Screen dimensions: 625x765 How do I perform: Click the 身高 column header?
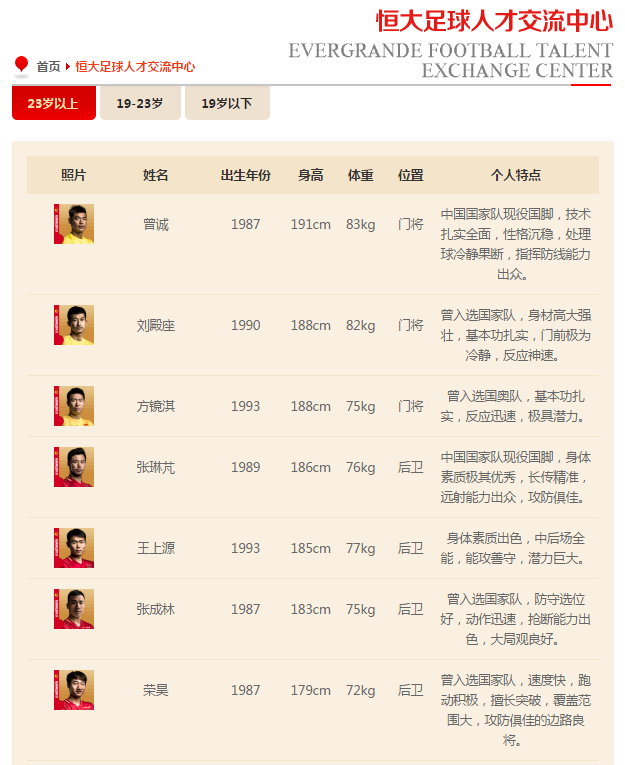pyautogui.click(x=311, y=175)
